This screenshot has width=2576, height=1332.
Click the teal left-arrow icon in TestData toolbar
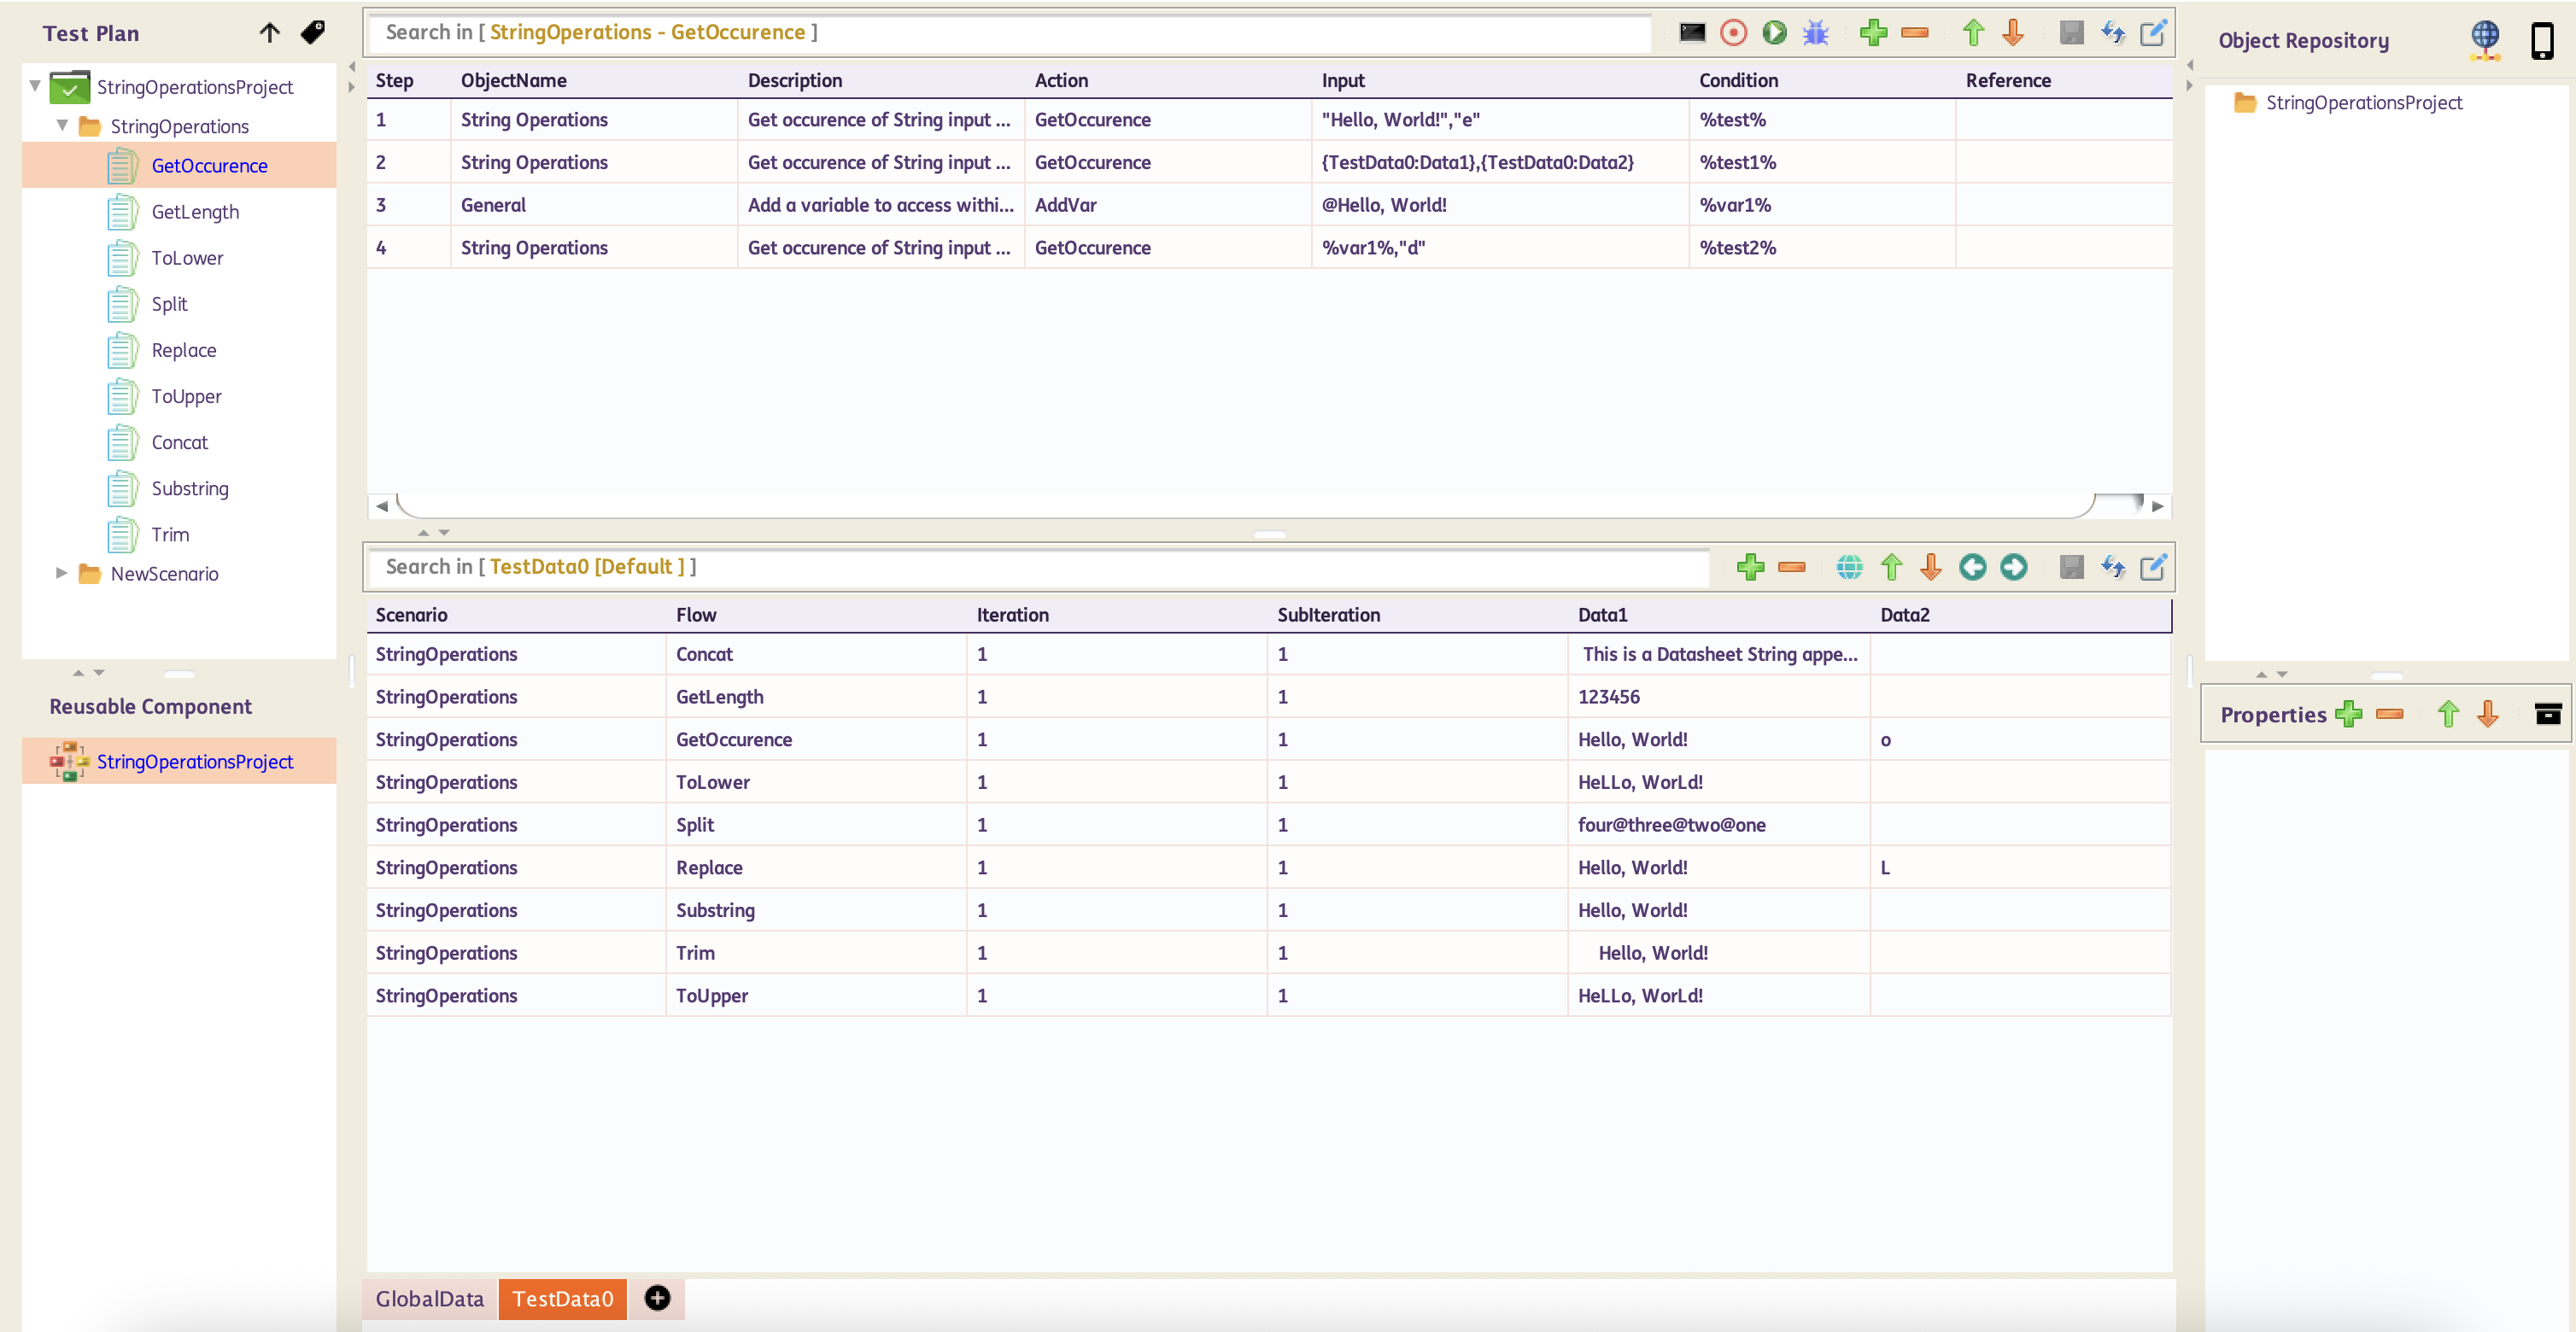tap(1972, 567)
